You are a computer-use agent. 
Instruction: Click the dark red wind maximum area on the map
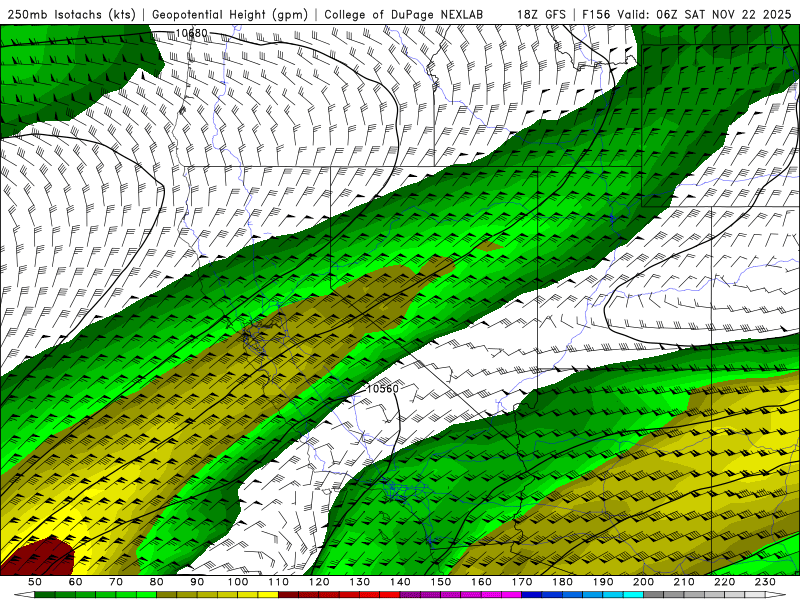tap(38, 557)
